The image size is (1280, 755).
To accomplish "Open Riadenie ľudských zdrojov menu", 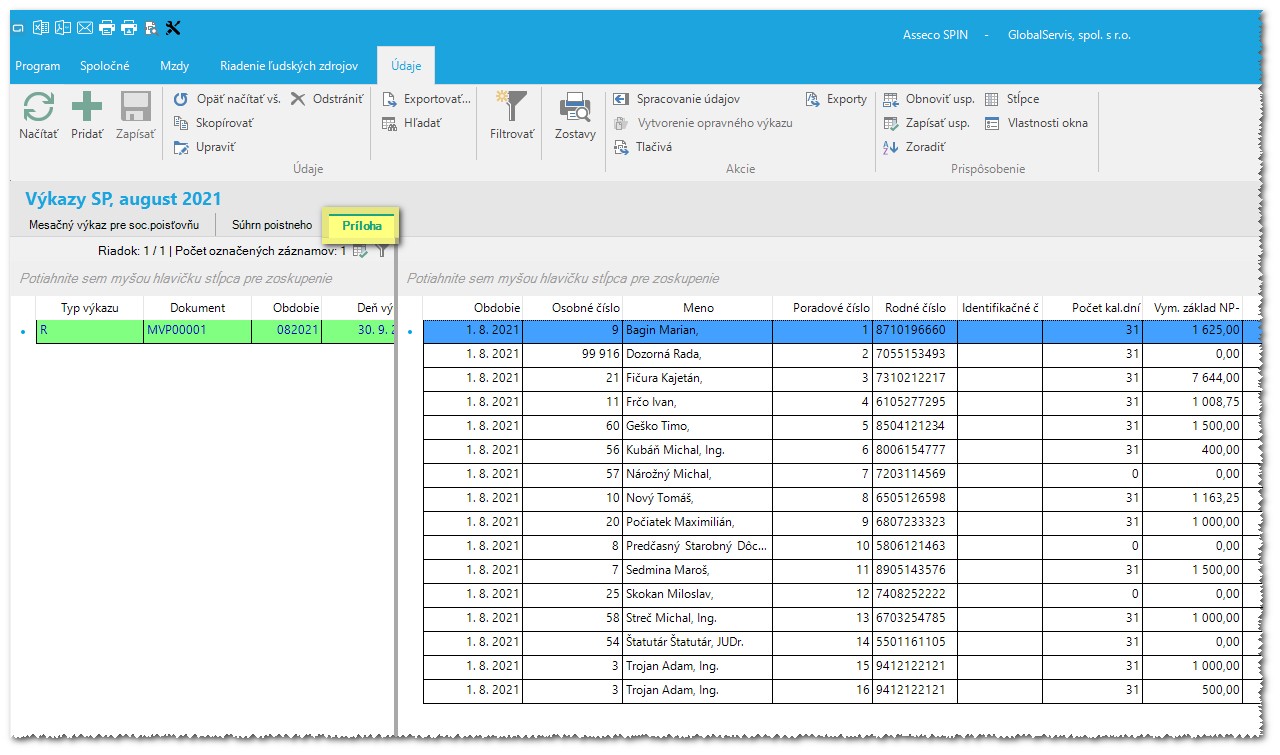I will pos(289,66).
